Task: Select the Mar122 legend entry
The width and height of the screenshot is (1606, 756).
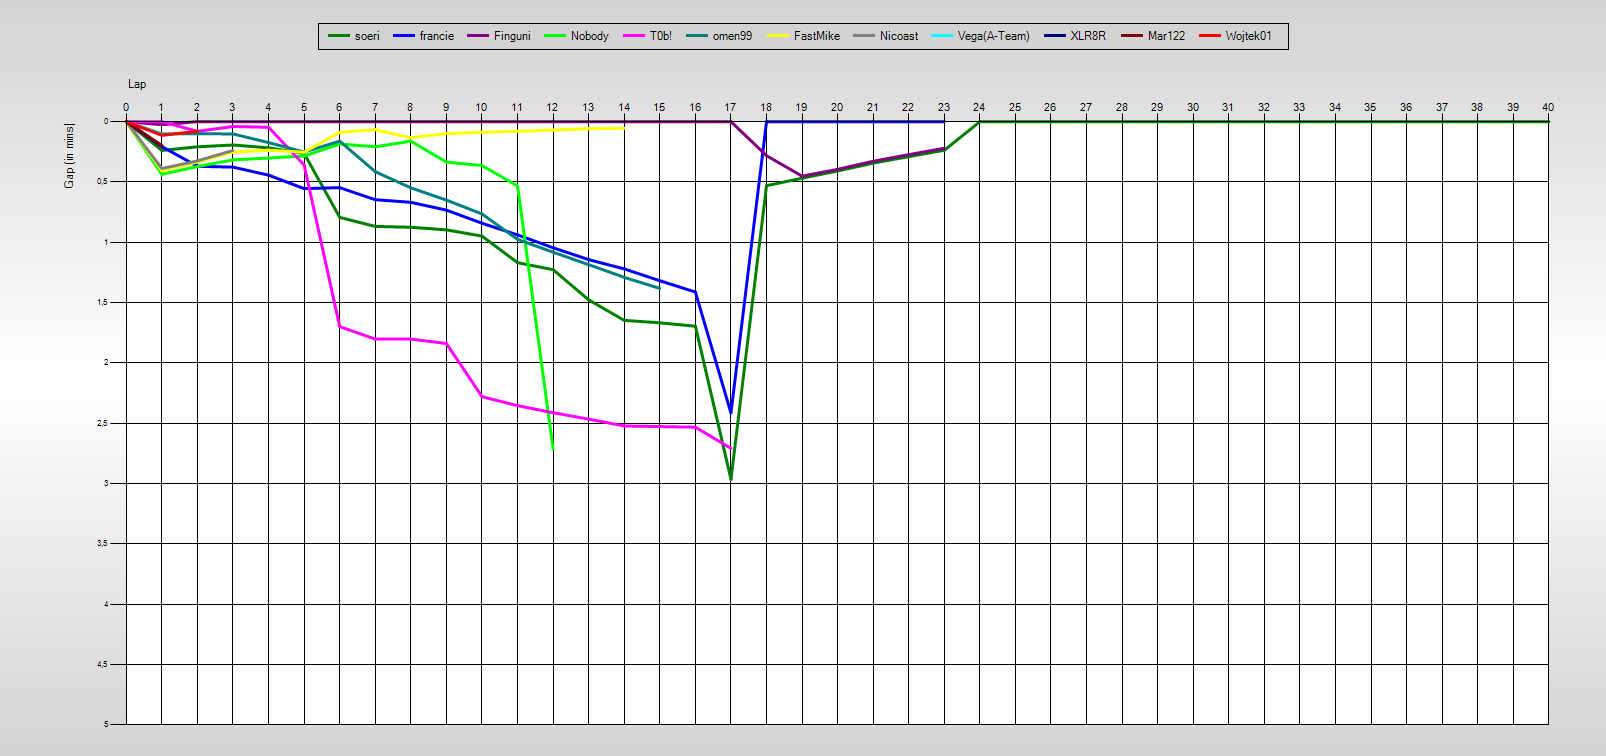Action: coord(1166,36)
